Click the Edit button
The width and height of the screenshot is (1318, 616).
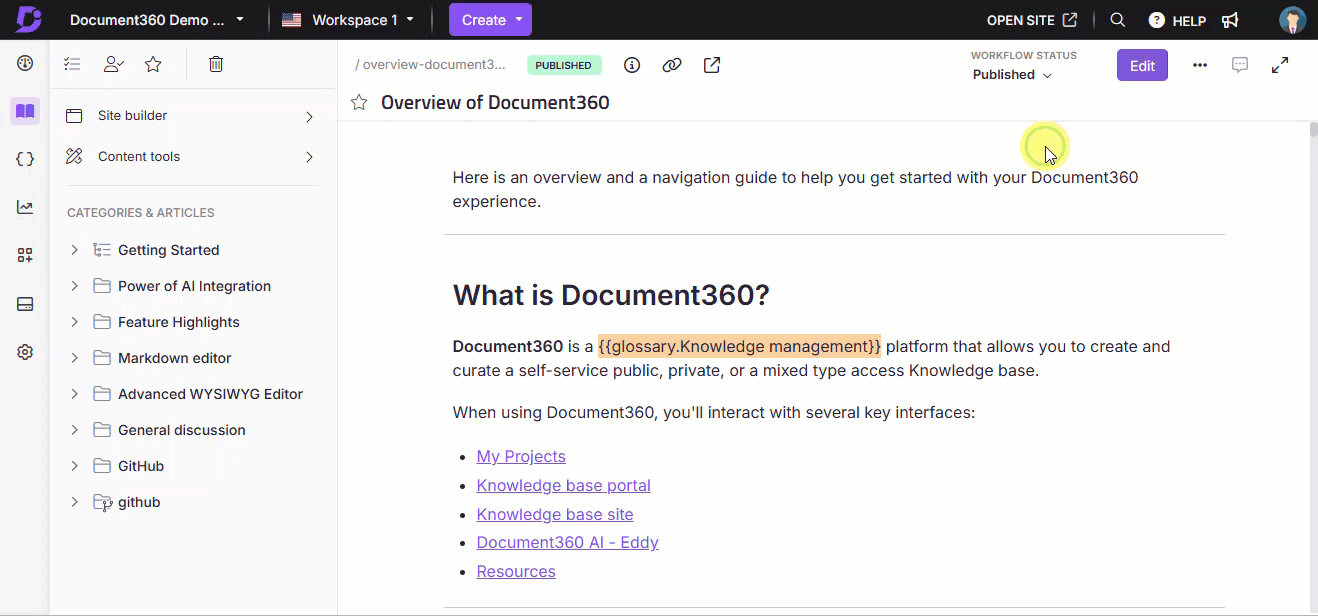click(1142, 65)
